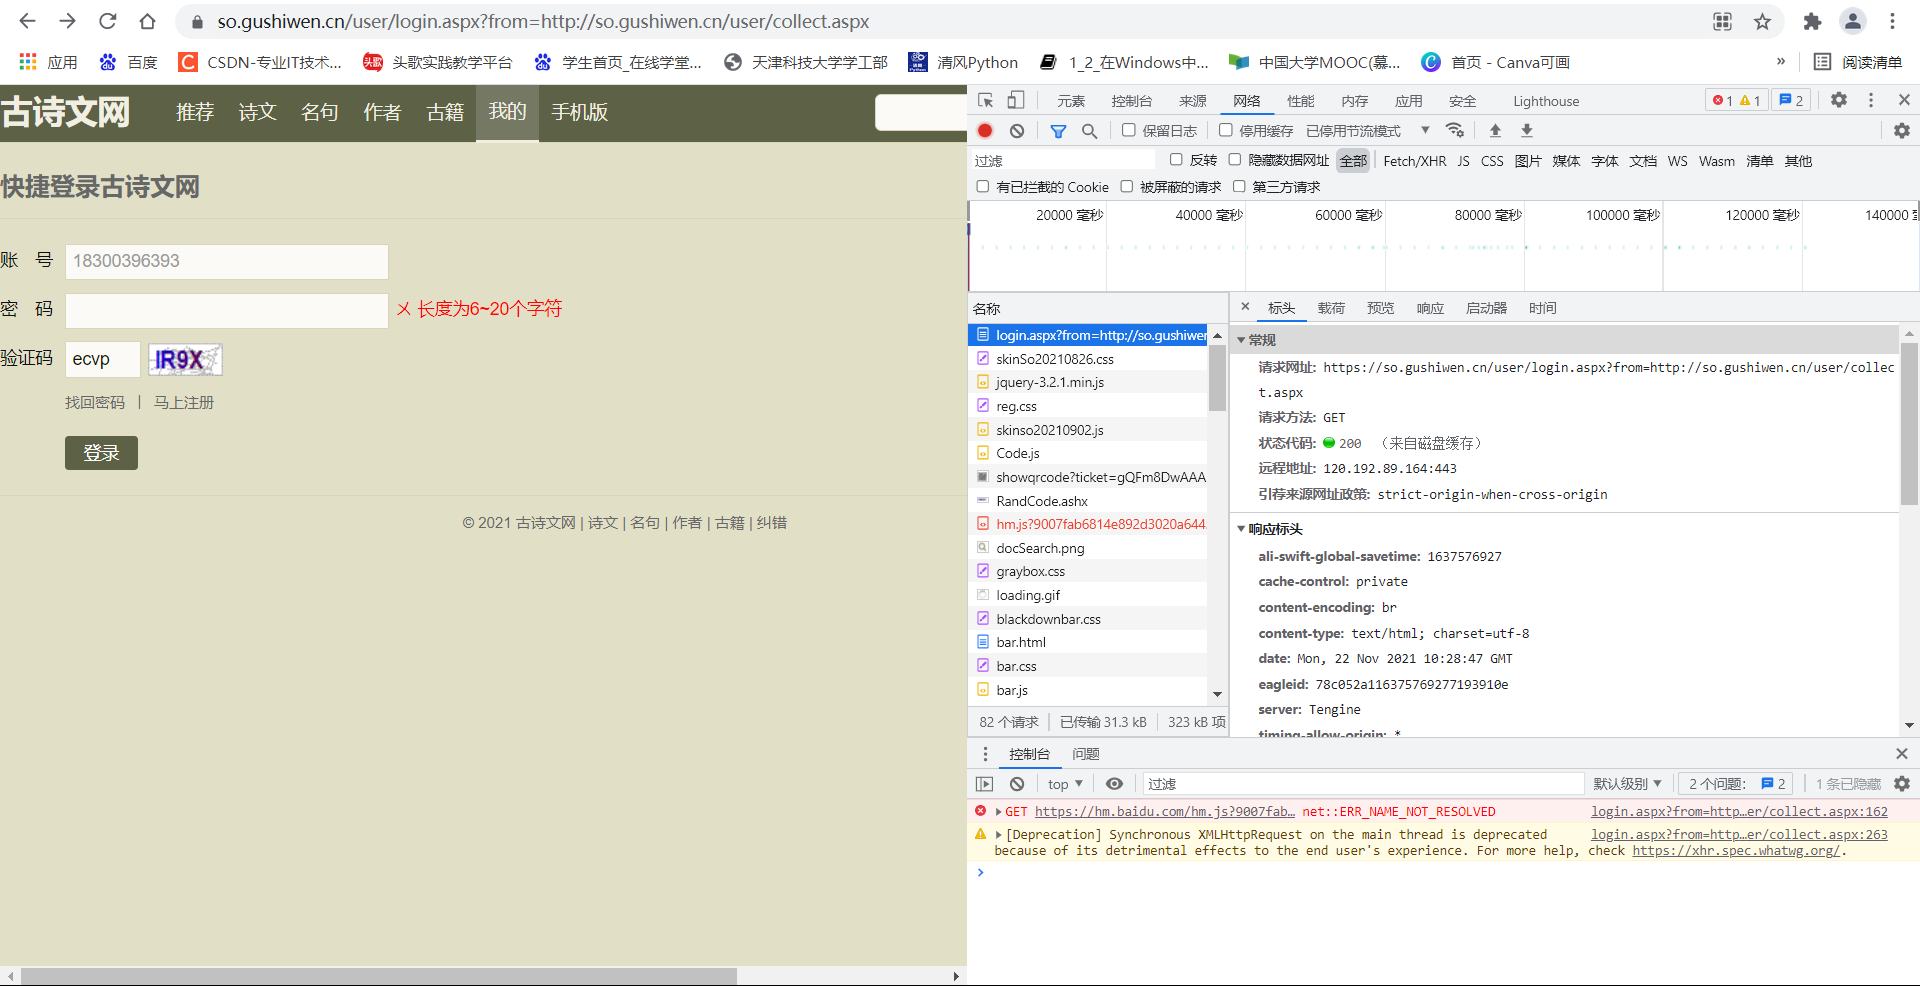Open Chrome three-dot menu

1892,21
